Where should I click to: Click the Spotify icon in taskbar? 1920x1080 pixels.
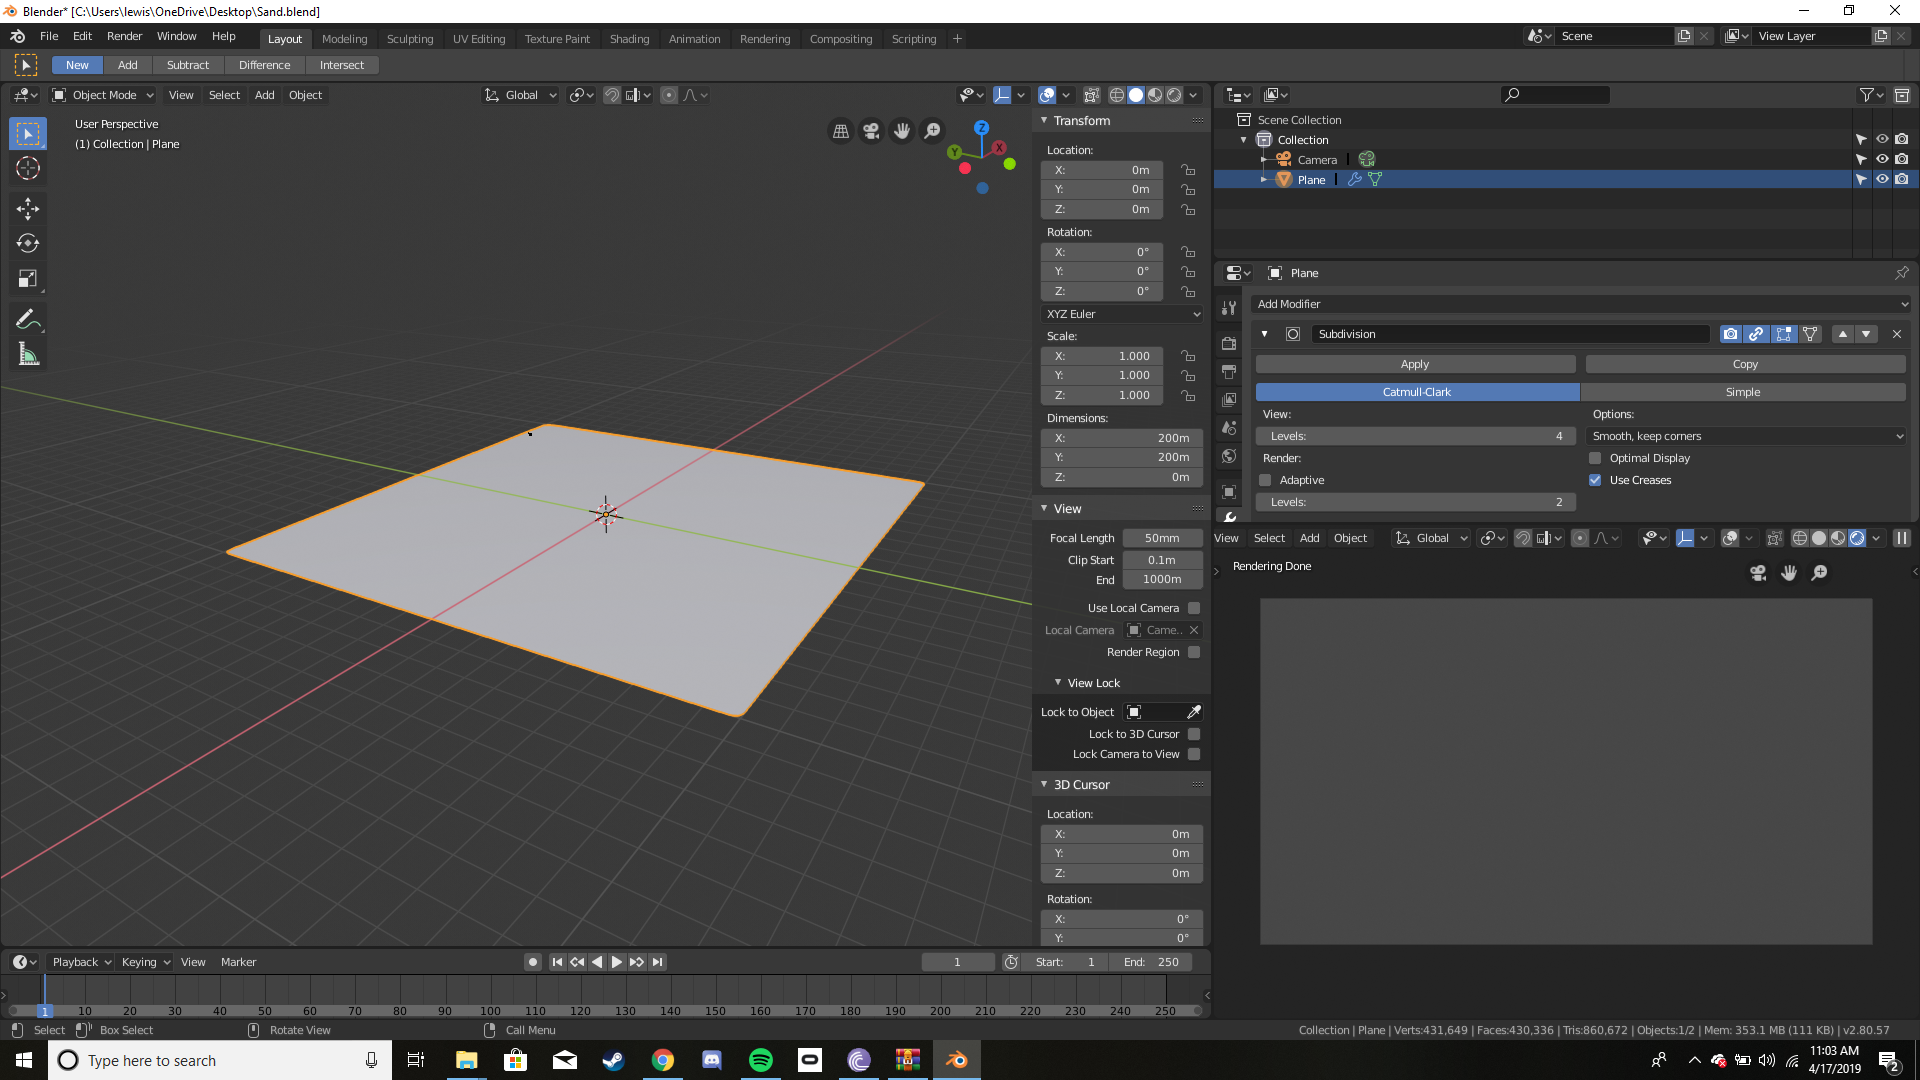tap(761, 1060)
